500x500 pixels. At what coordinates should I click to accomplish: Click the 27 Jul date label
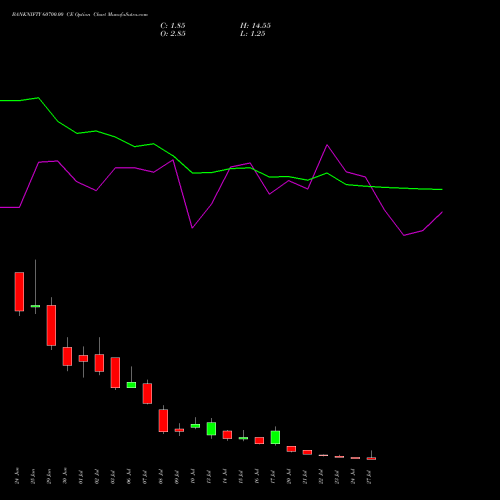tap(369, 477)
